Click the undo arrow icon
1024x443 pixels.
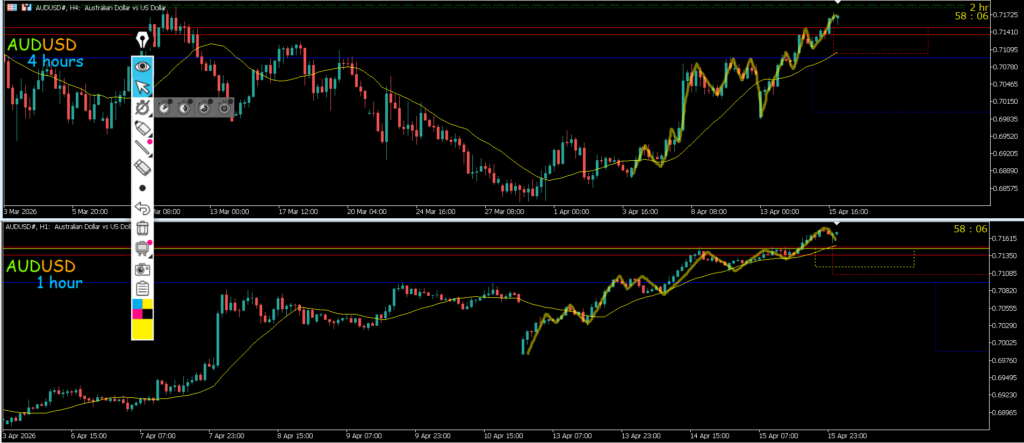[x=143, y=208]
